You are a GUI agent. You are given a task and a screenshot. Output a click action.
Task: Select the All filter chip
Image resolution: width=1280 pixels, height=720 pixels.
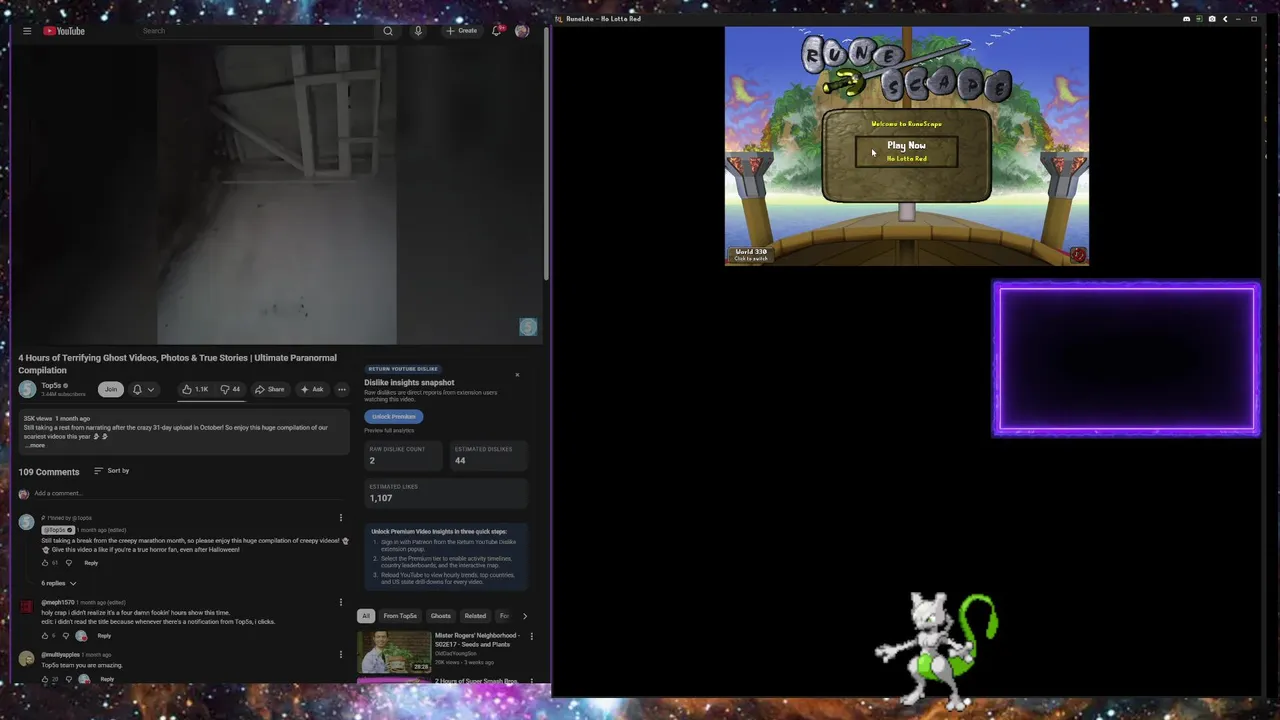click(366, 616)
